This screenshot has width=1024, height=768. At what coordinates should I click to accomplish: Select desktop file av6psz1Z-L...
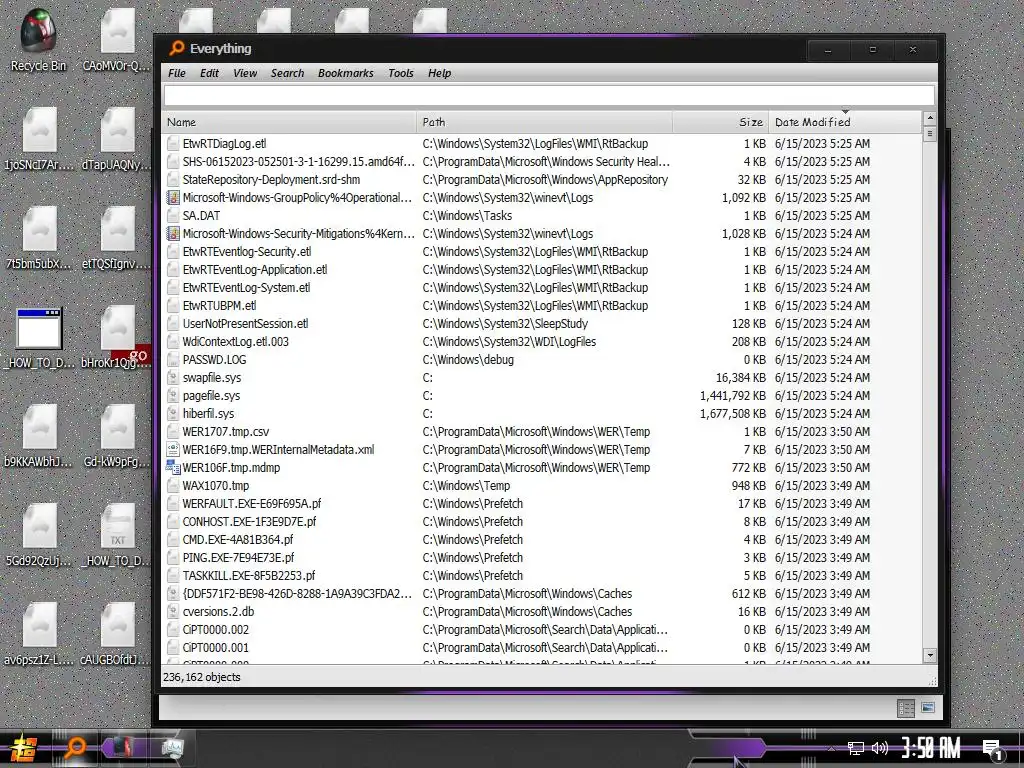39,633
